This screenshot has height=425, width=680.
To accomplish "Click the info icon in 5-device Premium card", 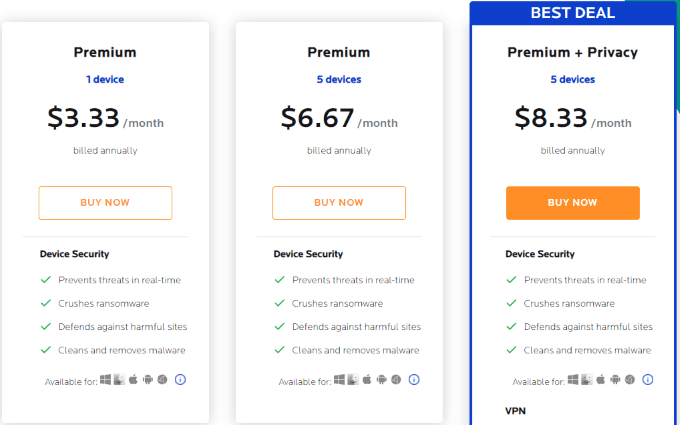I will point(414,380).
